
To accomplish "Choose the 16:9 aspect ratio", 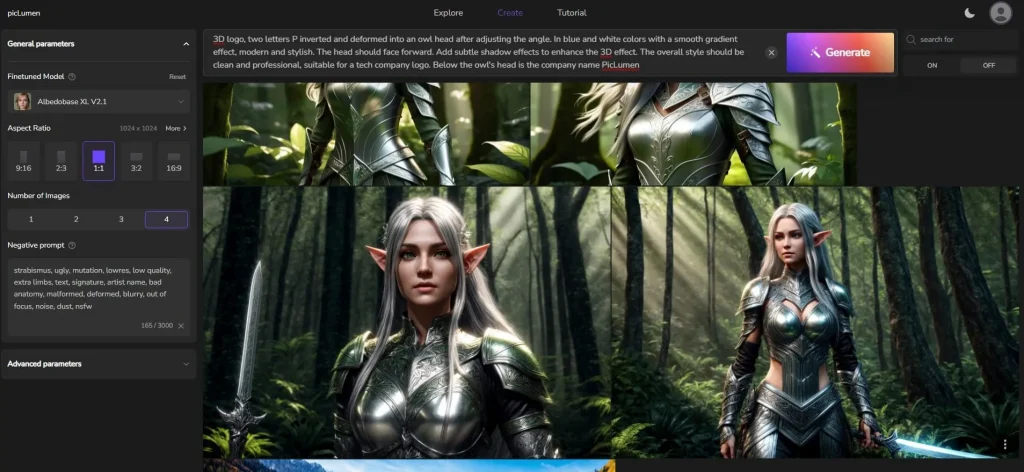I will (174, 160).
